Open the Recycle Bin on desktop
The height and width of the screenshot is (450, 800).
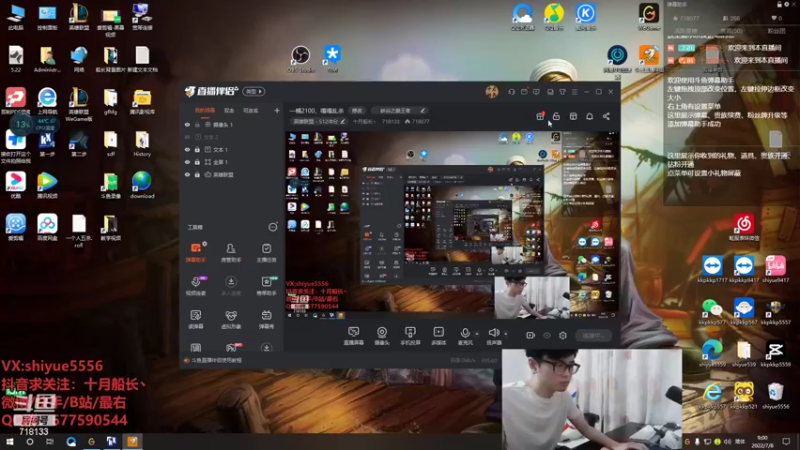click(x=775, y=395)
